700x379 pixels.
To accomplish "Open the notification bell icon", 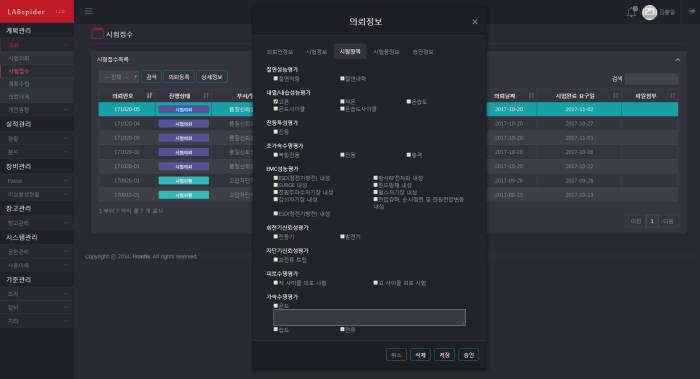I will coord(631,12).
